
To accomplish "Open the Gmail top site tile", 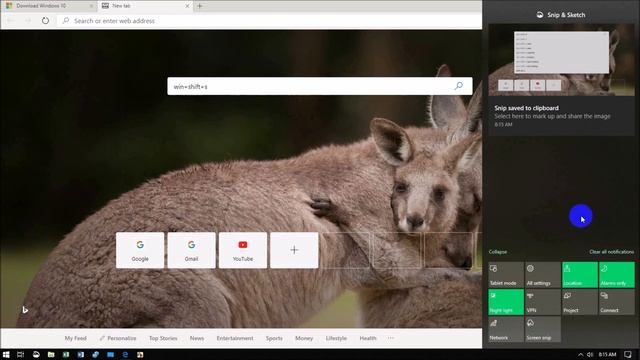I will click(191, 250).
